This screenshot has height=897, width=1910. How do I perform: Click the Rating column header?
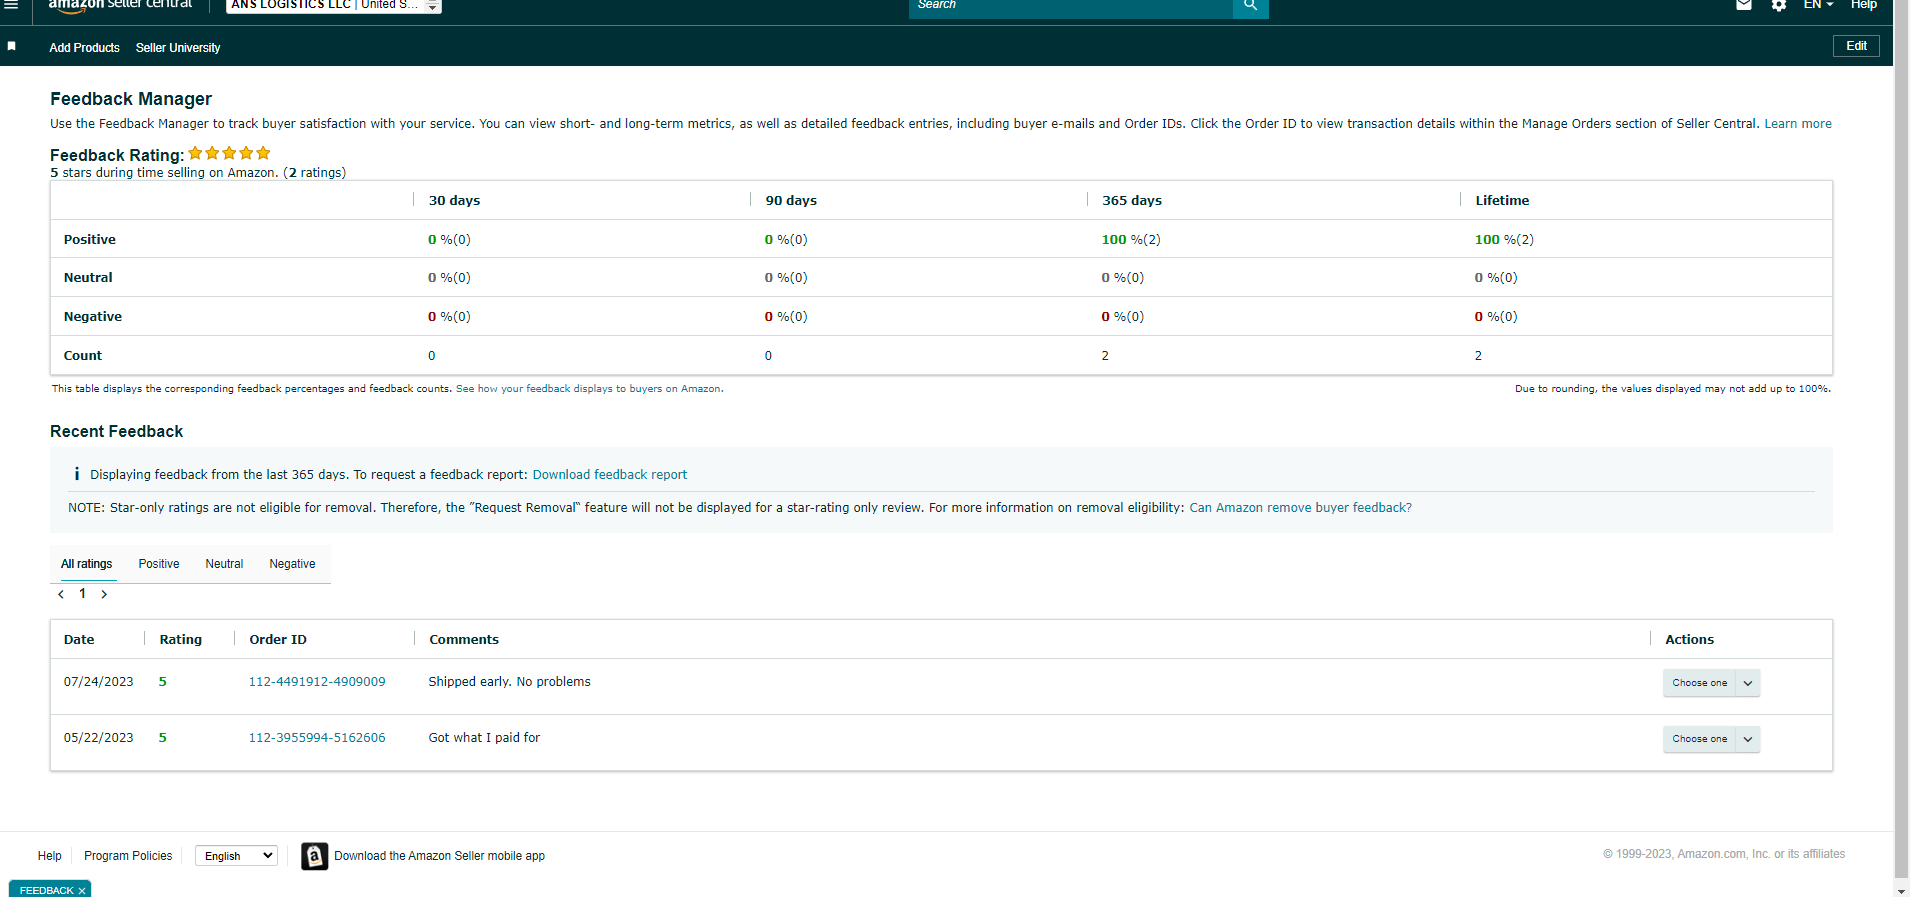point(180,640)
